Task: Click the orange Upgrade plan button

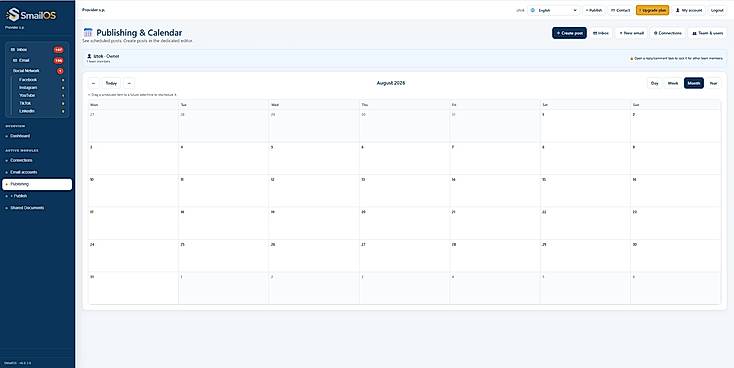Action: (x=652, y=10)
